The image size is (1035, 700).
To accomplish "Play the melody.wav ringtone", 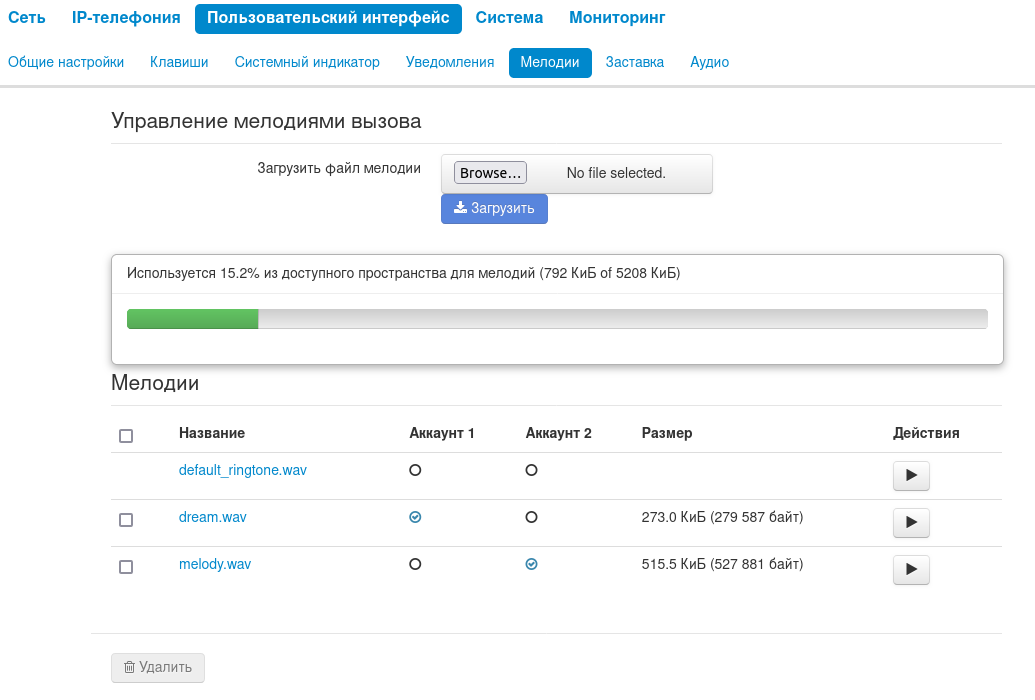I will (911, 570).
